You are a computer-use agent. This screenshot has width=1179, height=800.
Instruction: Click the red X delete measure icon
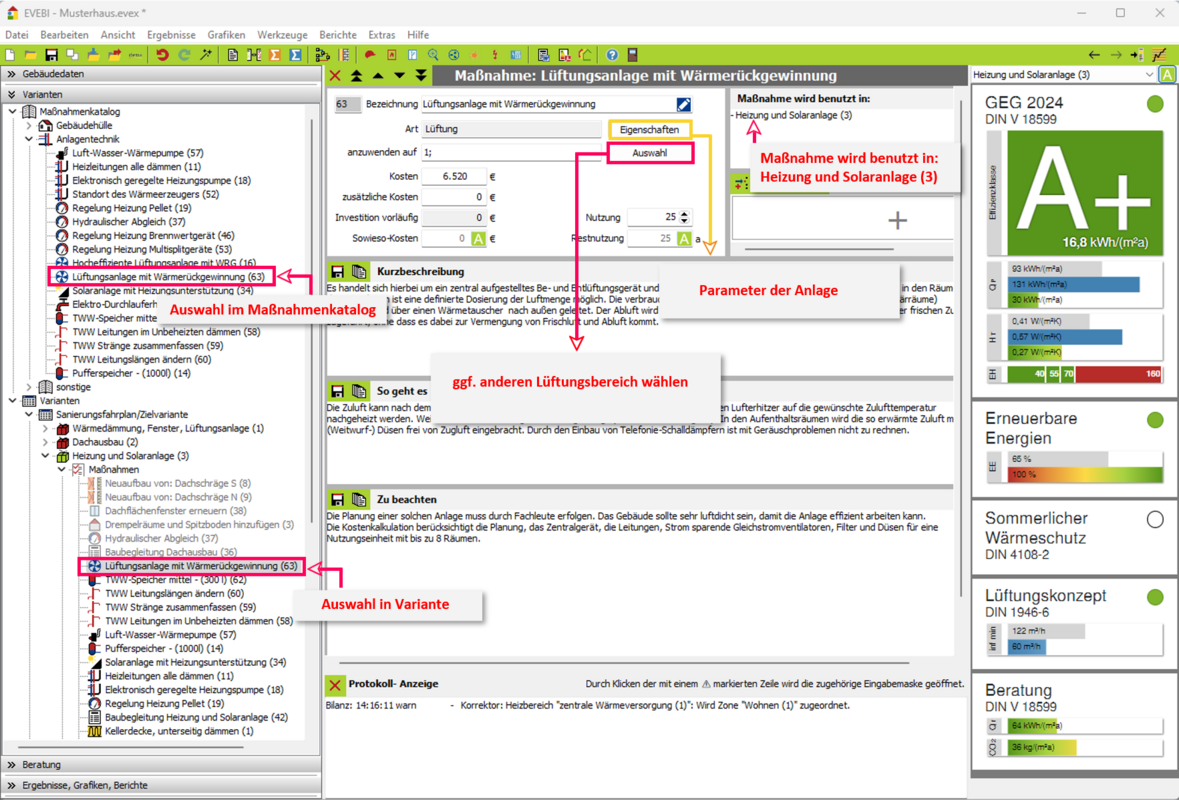tap(335, 76)
